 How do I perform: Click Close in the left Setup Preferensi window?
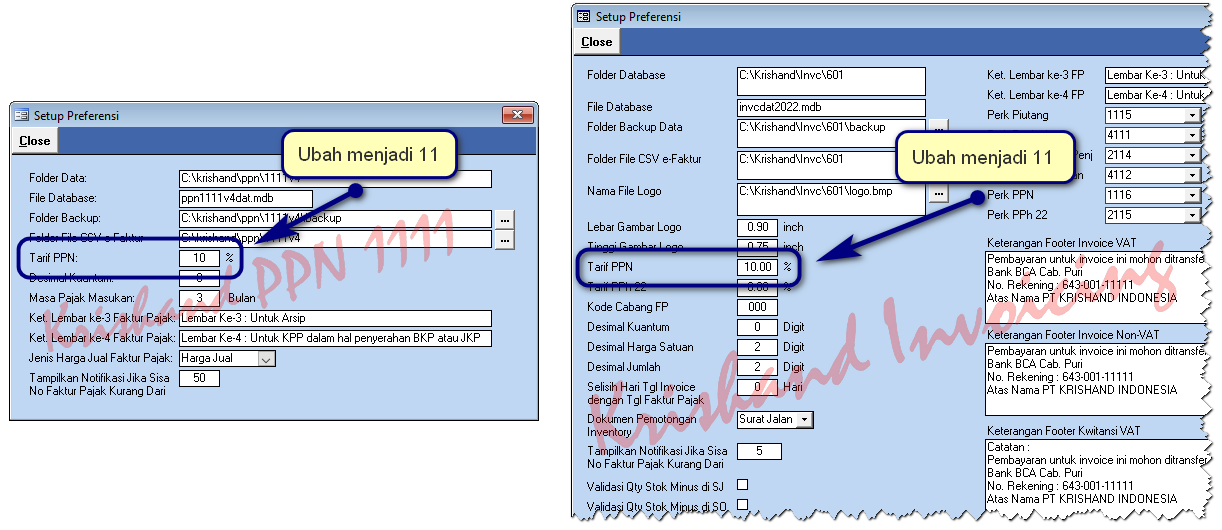[35, 141]
